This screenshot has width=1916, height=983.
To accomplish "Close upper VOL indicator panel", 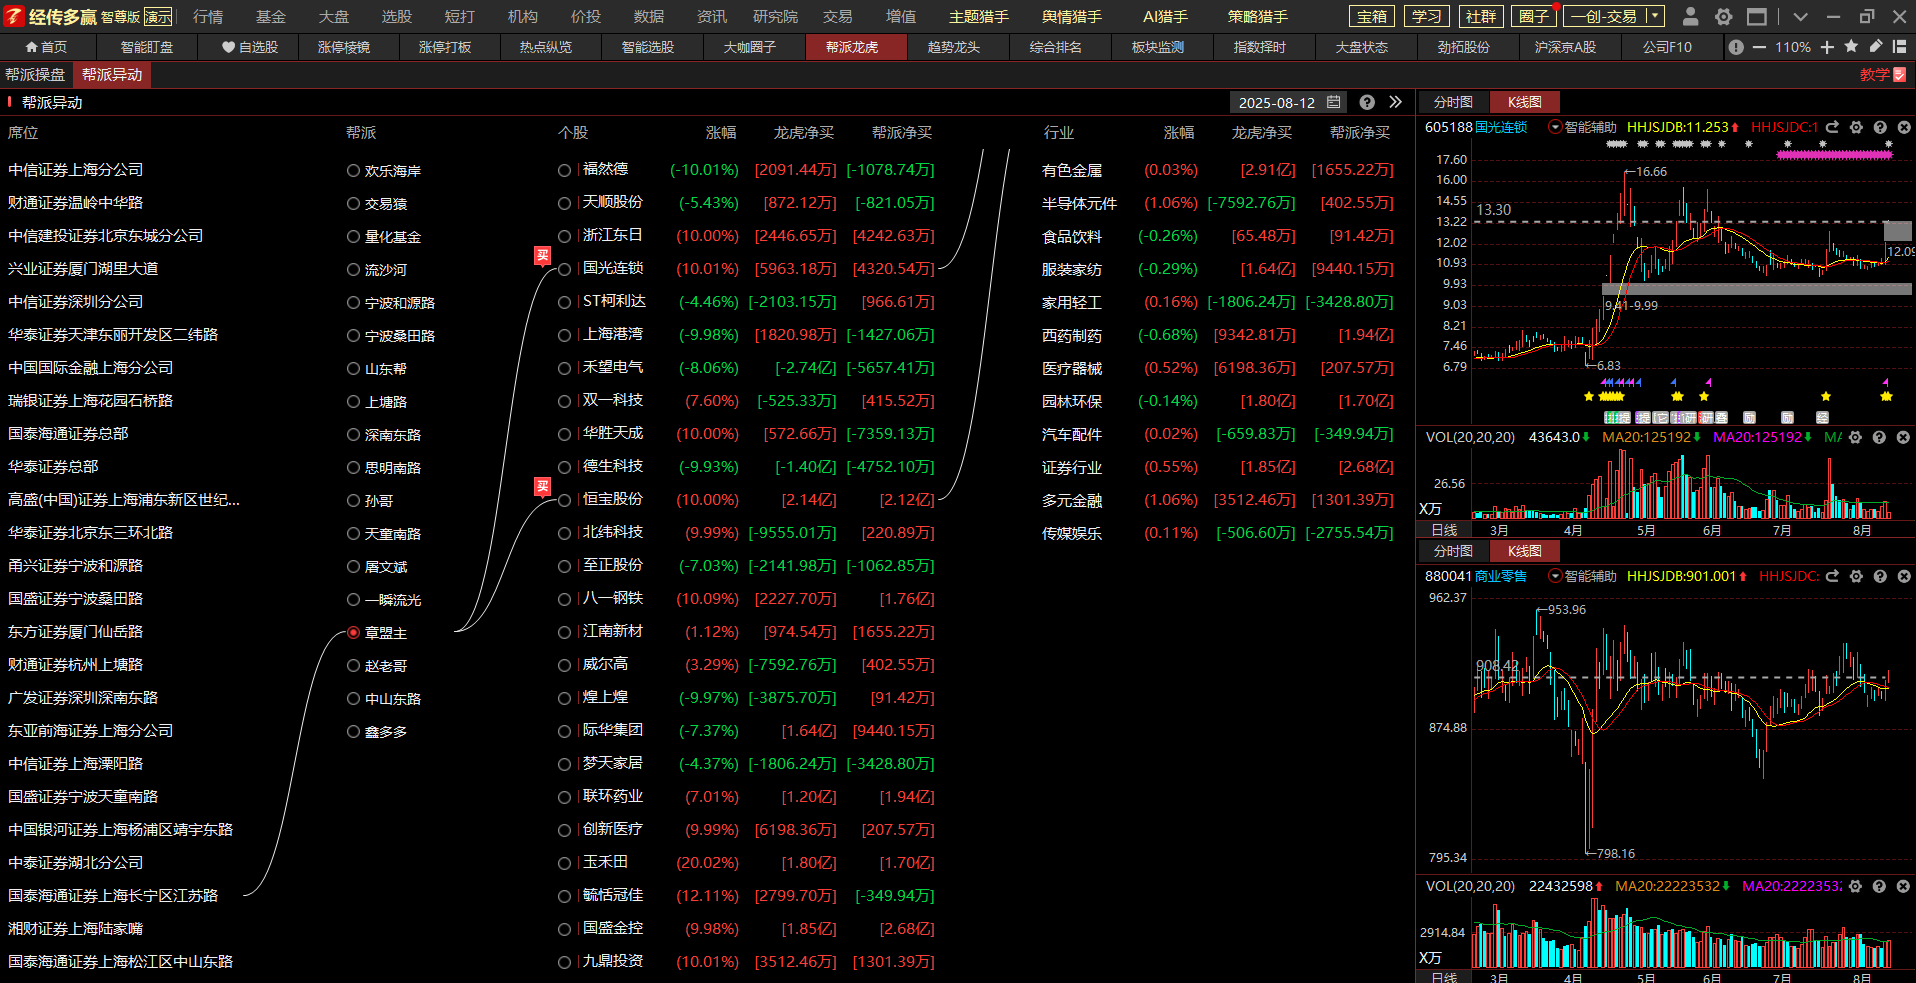I will (x=1903, y=437).
